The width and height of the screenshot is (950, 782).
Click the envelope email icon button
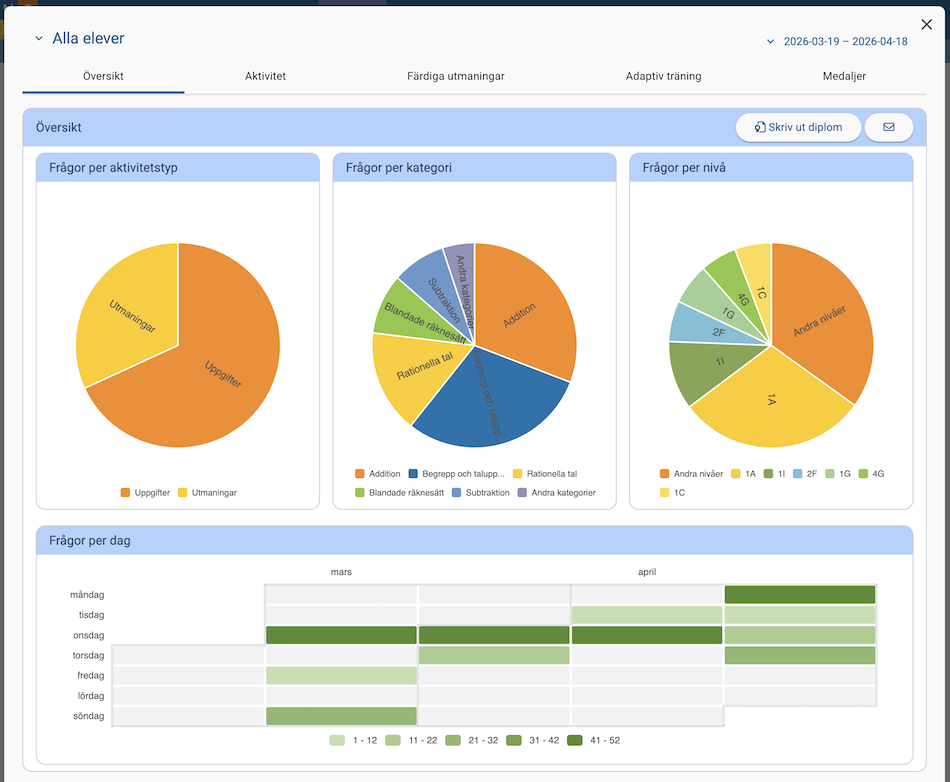[x=889, y=127]
